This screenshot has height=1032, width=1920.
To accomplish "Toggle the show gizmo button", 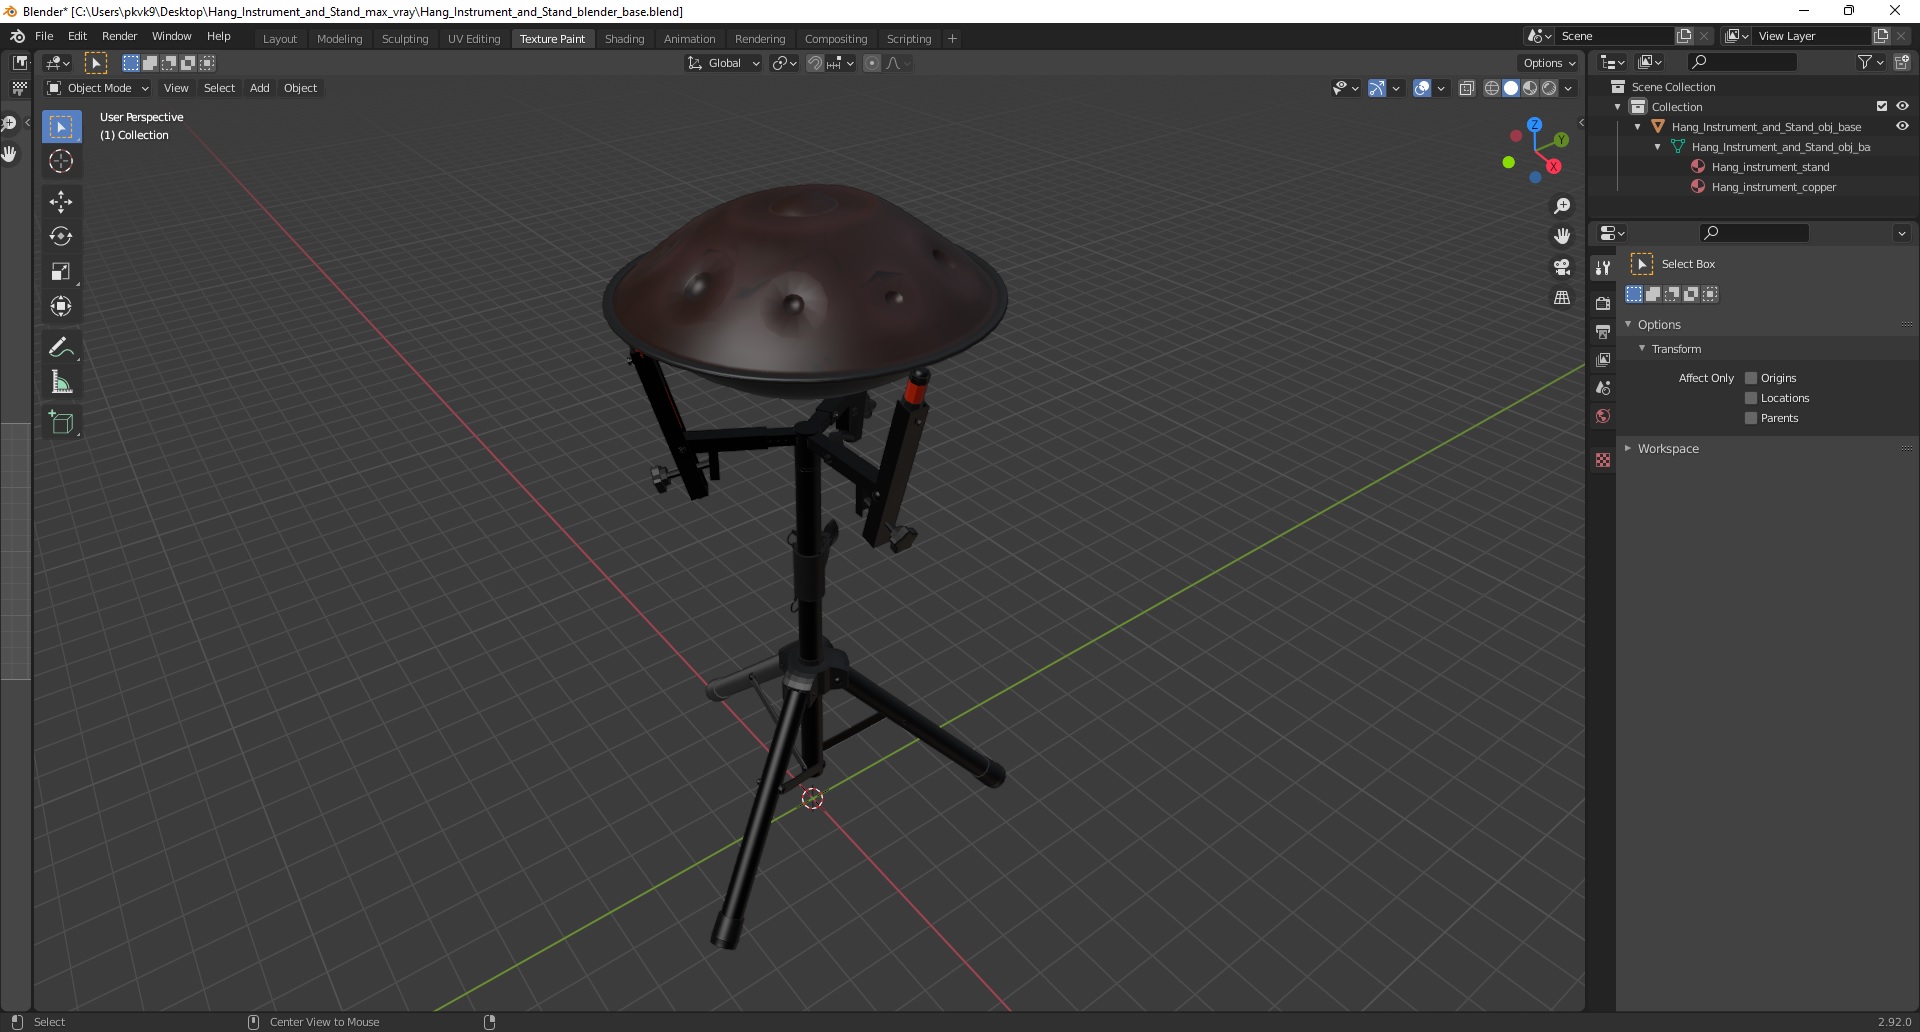I will pos(1377,88).
